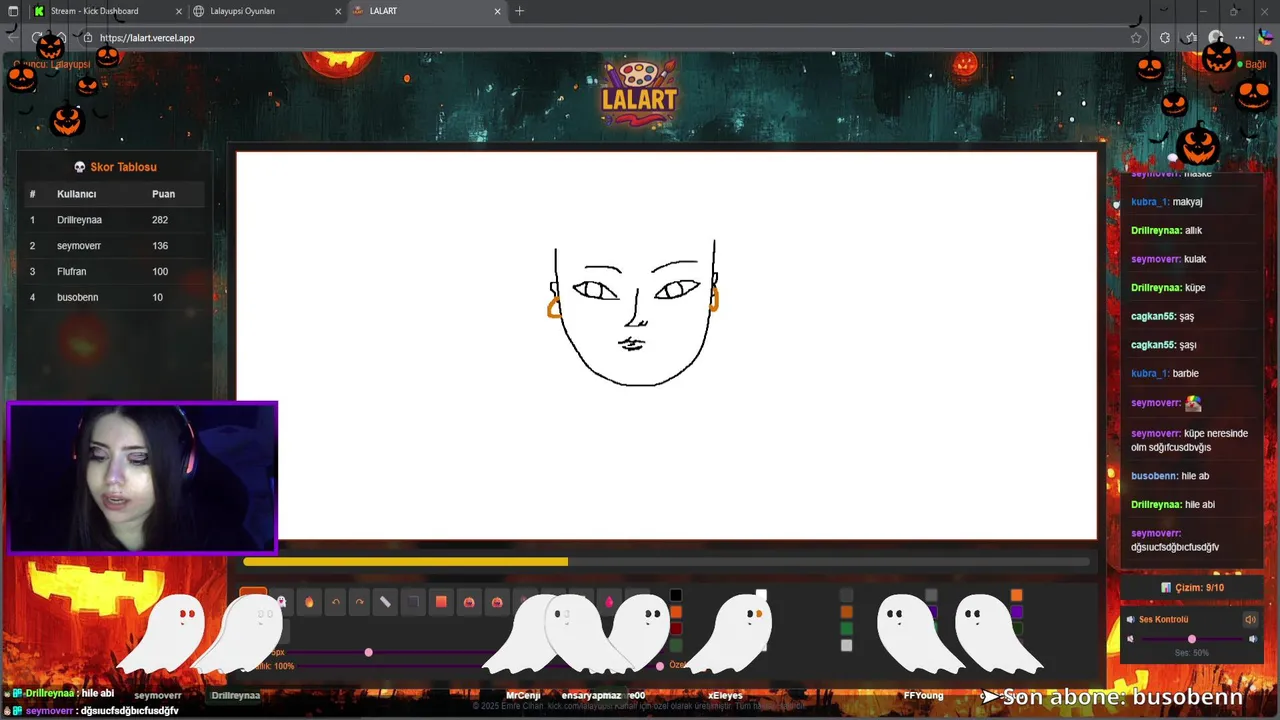The image size is (1280, 720).
Task: Pick the white color swatch
Action: [761, 596]
